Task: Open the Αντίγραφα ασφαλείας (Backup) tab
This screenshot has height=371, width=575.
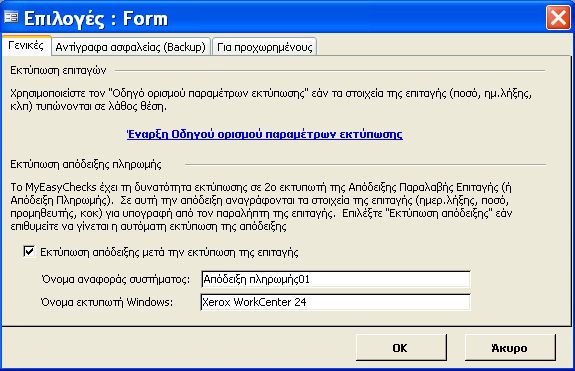Action: [131, 47]
